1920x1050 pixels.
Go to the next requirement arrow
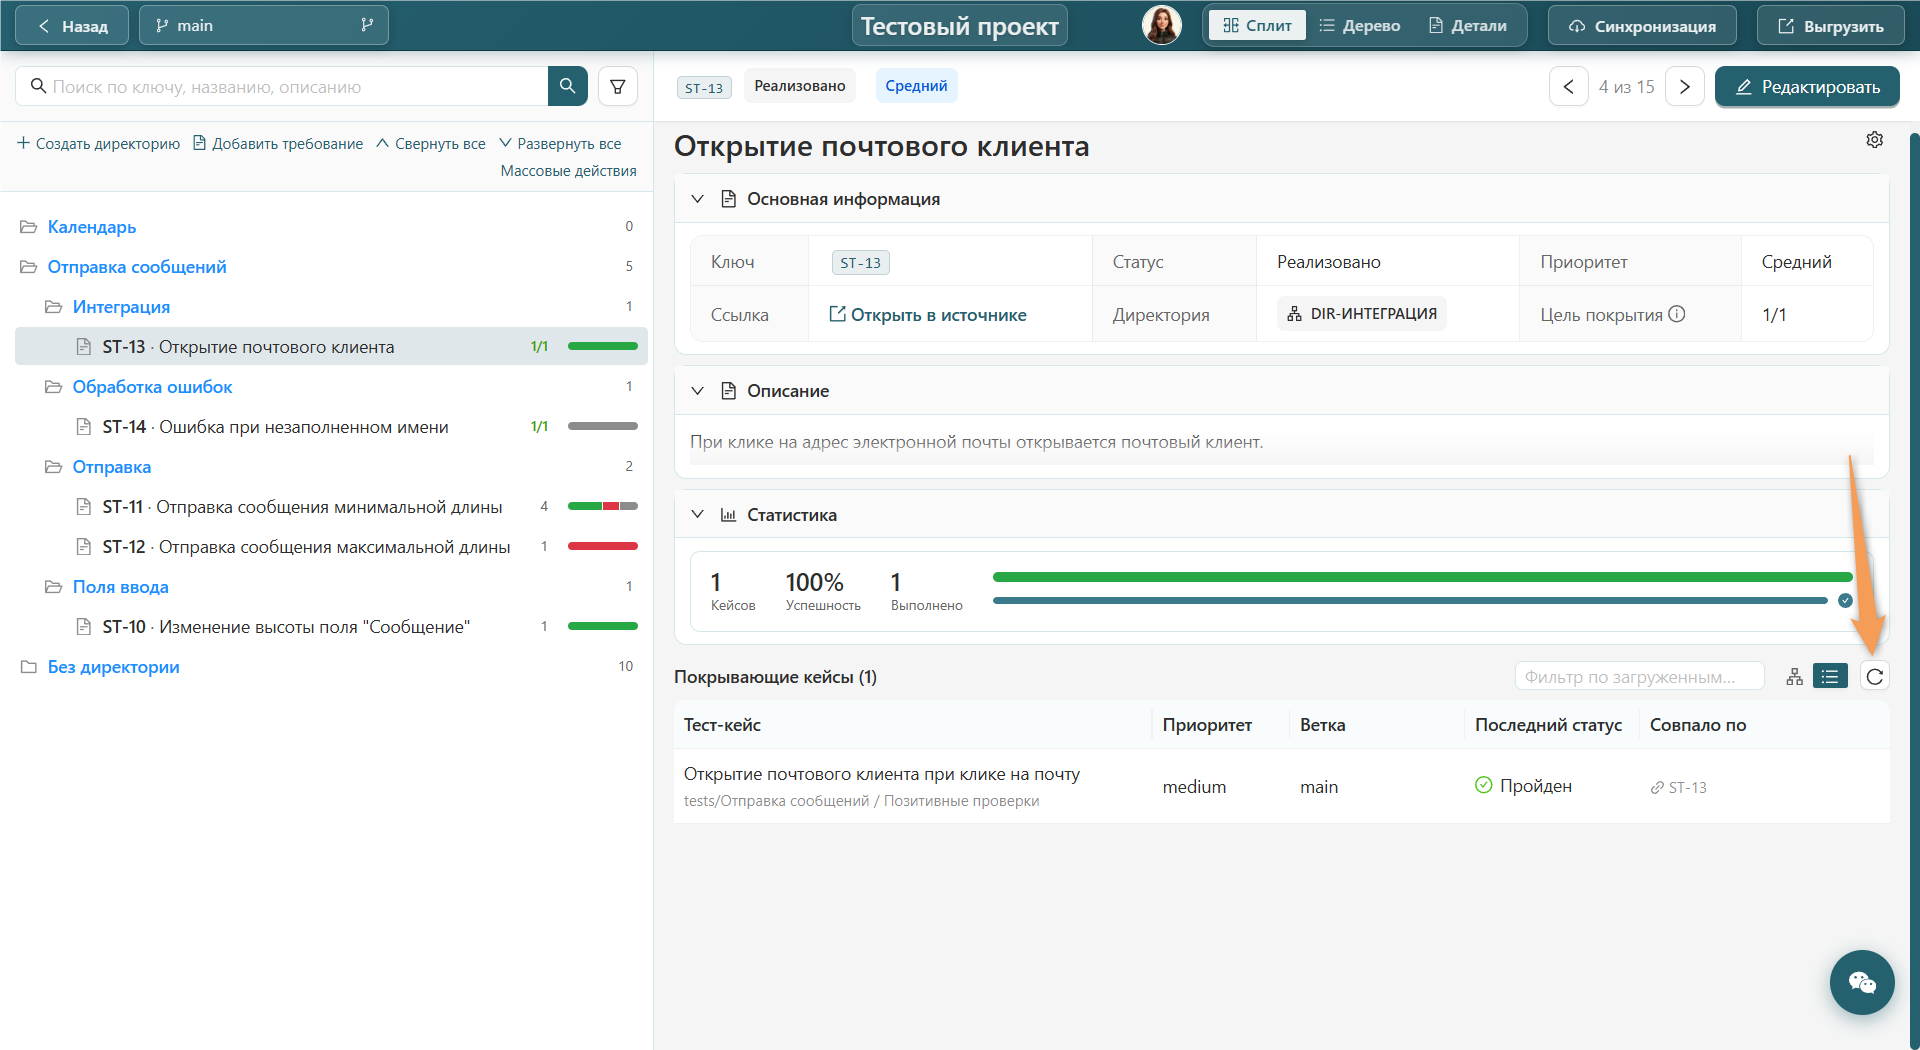click(1685, 87)
